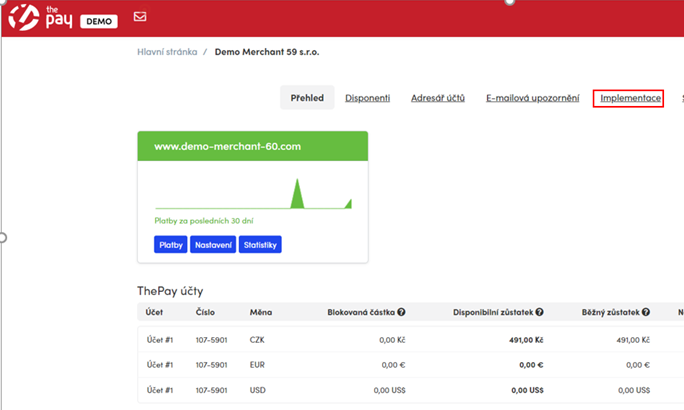The image size is (684, 410).
Task: Follow the Hlavní stránka breadcrumb link
Action: (166, 51)
